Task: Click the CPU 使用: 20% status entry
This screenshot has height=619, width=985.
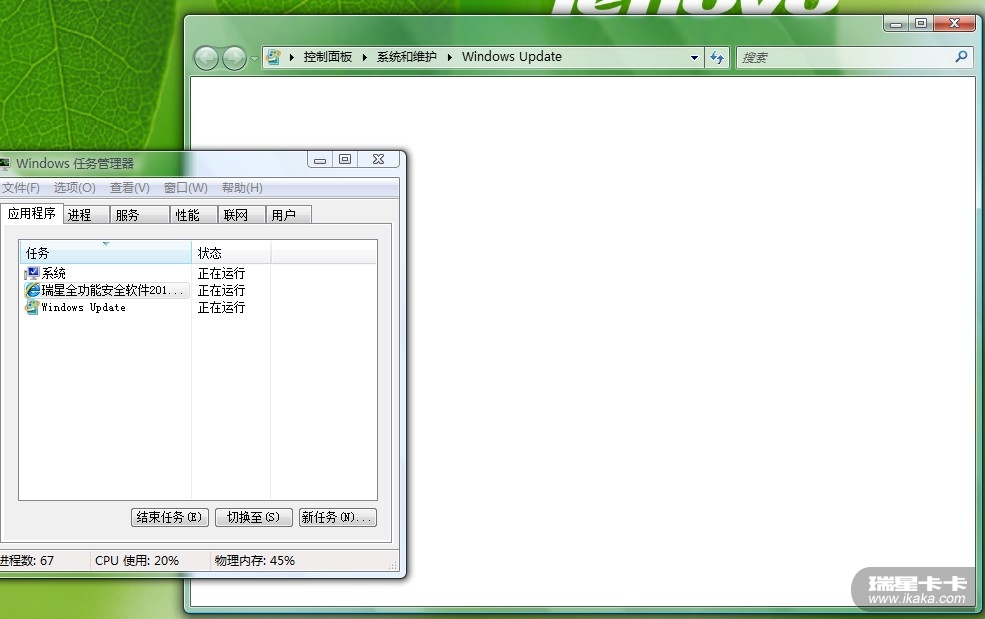Action: click(137, 561)
